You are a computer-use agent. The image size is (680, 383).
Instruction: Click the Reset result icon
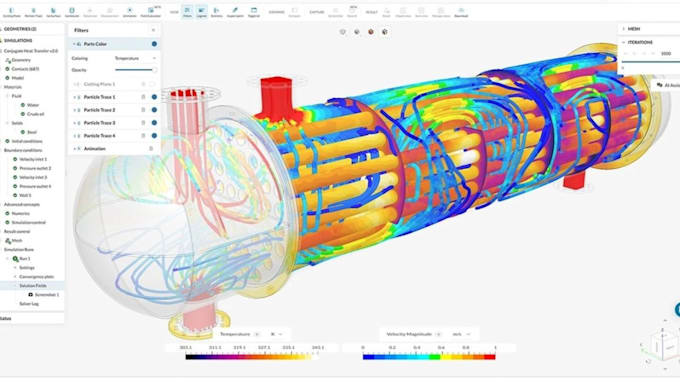386,12
